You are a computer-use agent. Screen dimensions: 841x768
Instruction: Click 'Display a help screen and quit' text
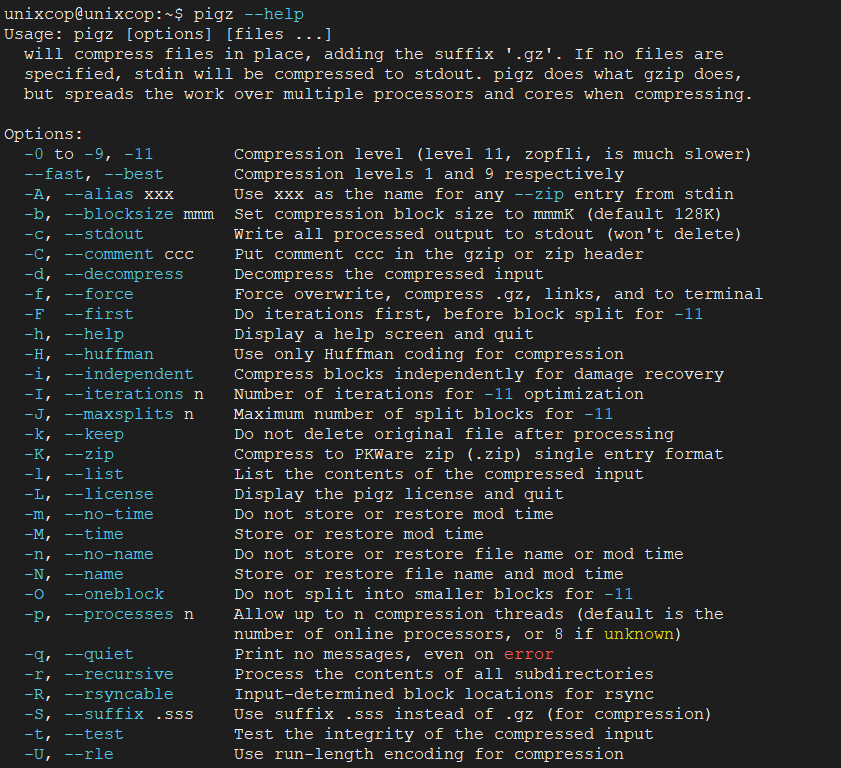[x=384, y=335]
